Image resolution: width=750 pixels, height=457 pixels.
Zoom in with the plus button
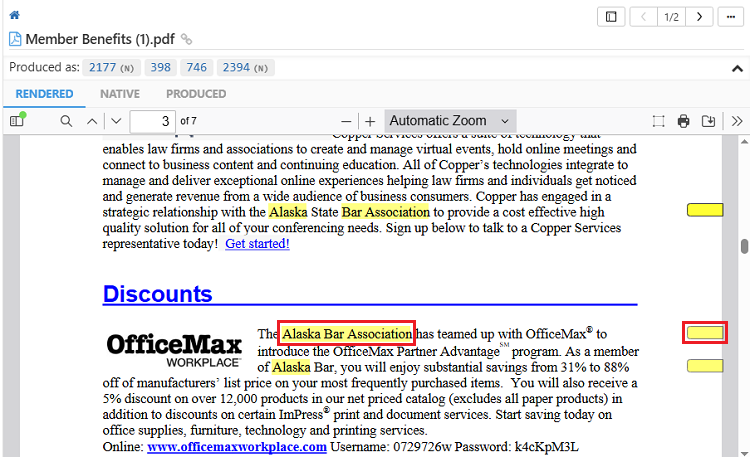pyautogui.click(x=370, y=122)
